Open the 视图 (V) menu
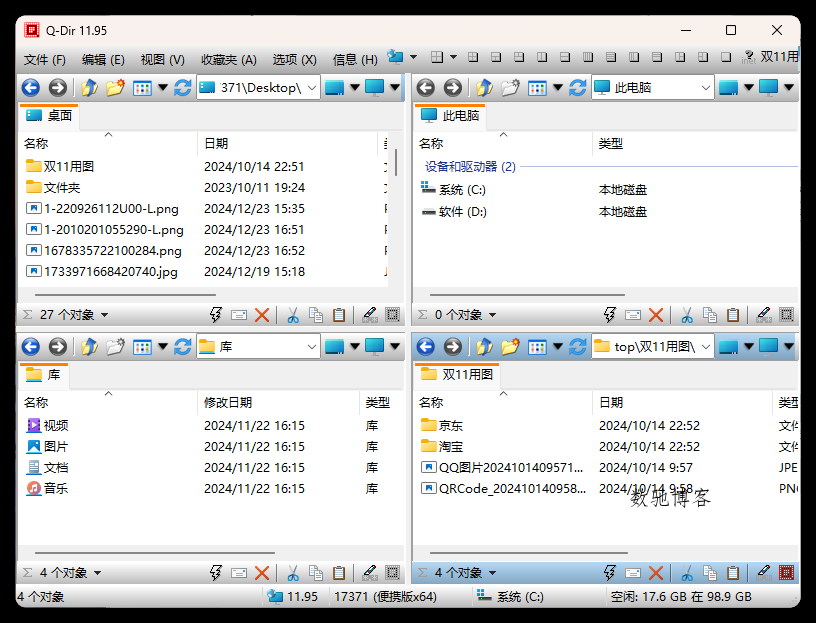 (x=162, y=60)
